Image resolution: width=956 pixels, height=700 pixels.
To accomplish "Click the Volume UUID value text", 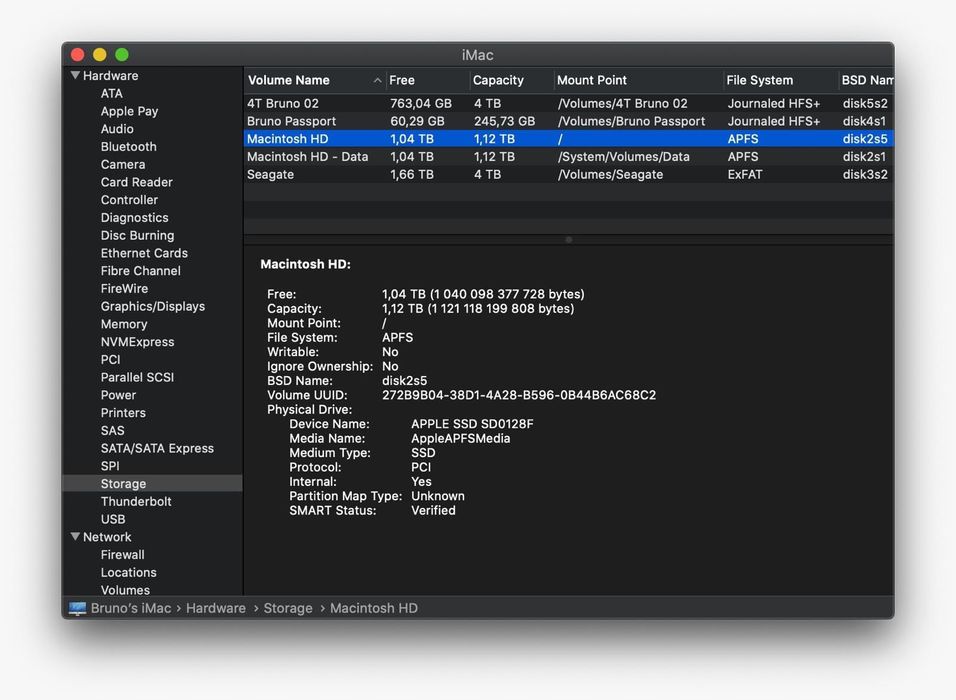I will pos(519,395).
